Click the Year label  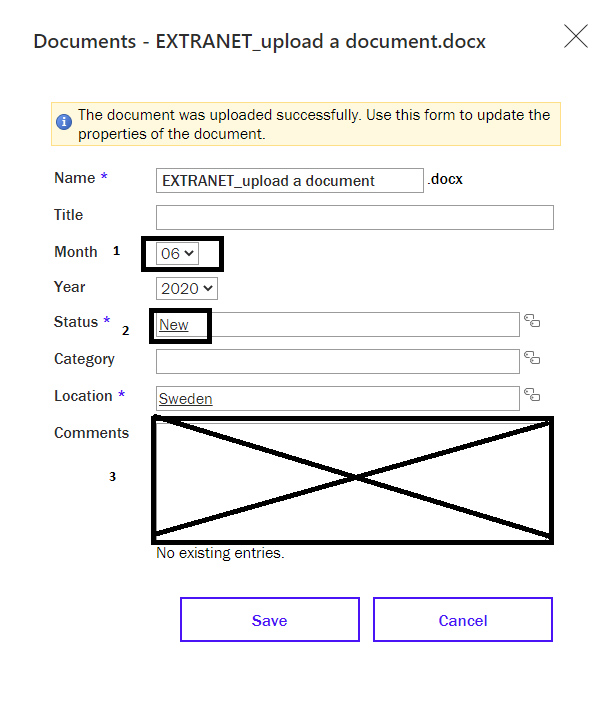[69, 287]
